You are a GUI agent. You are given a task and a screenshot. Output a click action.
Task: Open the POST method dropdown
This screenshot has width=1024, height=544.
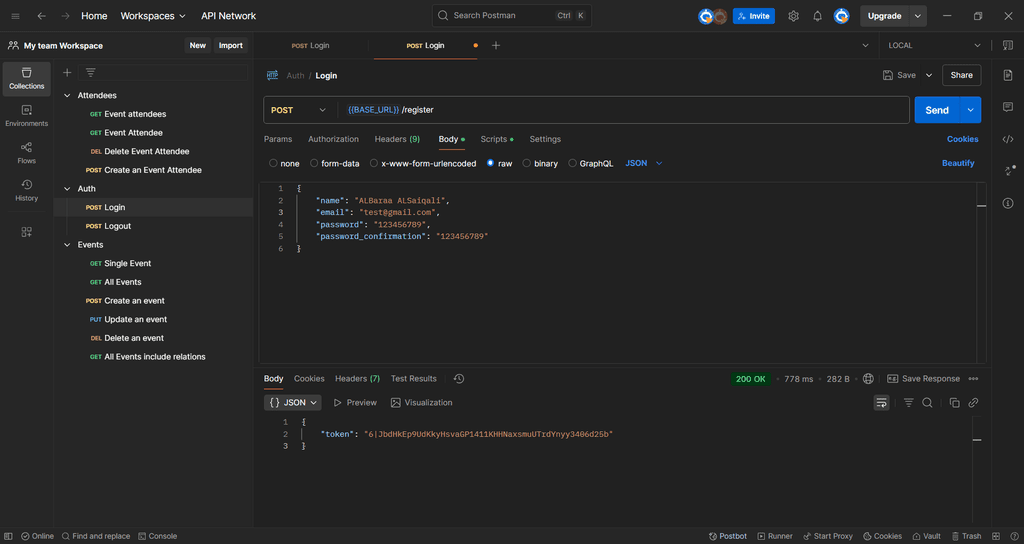click(299, 110)
